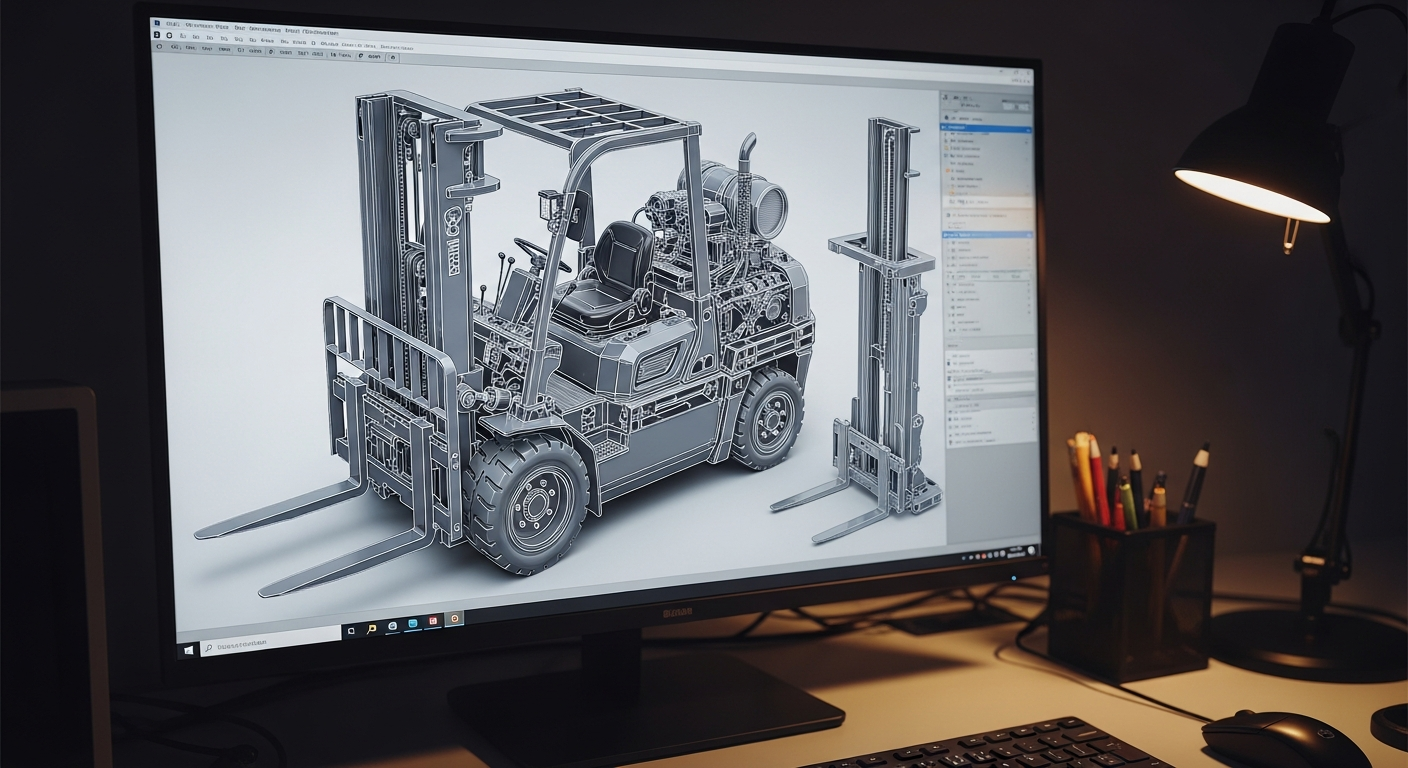Open the Task View icon in taskbar
This screenshot has width=1408, height=768.
click(x=351, y=631)
